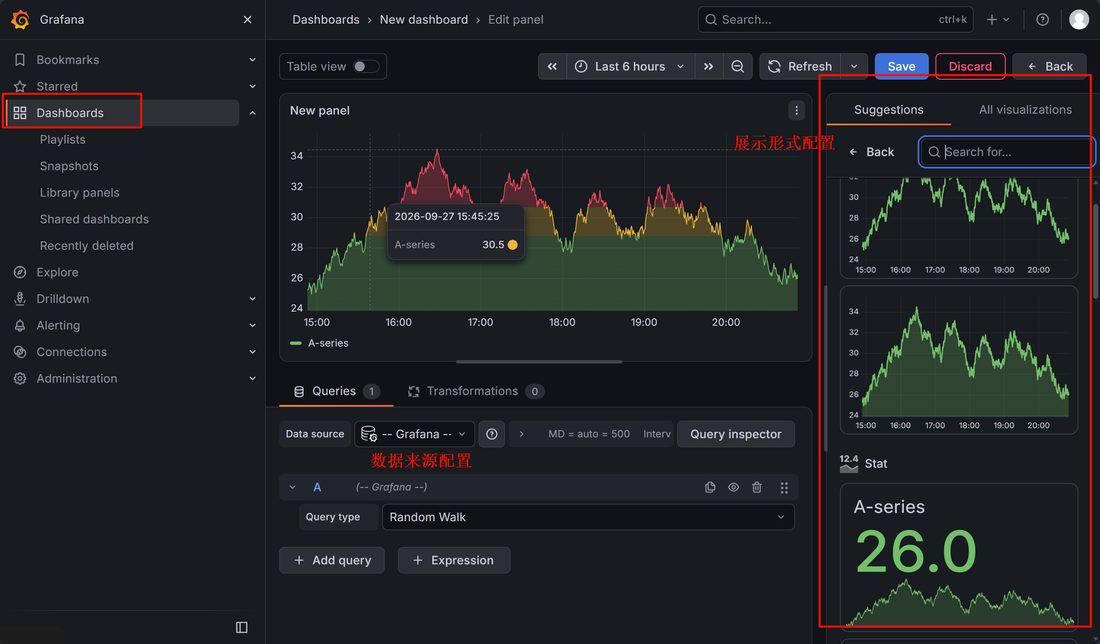Close the navigation menu with the X icon
Image resolution: width=1100 pixels, height=644 pixels.
pos(247,20)
